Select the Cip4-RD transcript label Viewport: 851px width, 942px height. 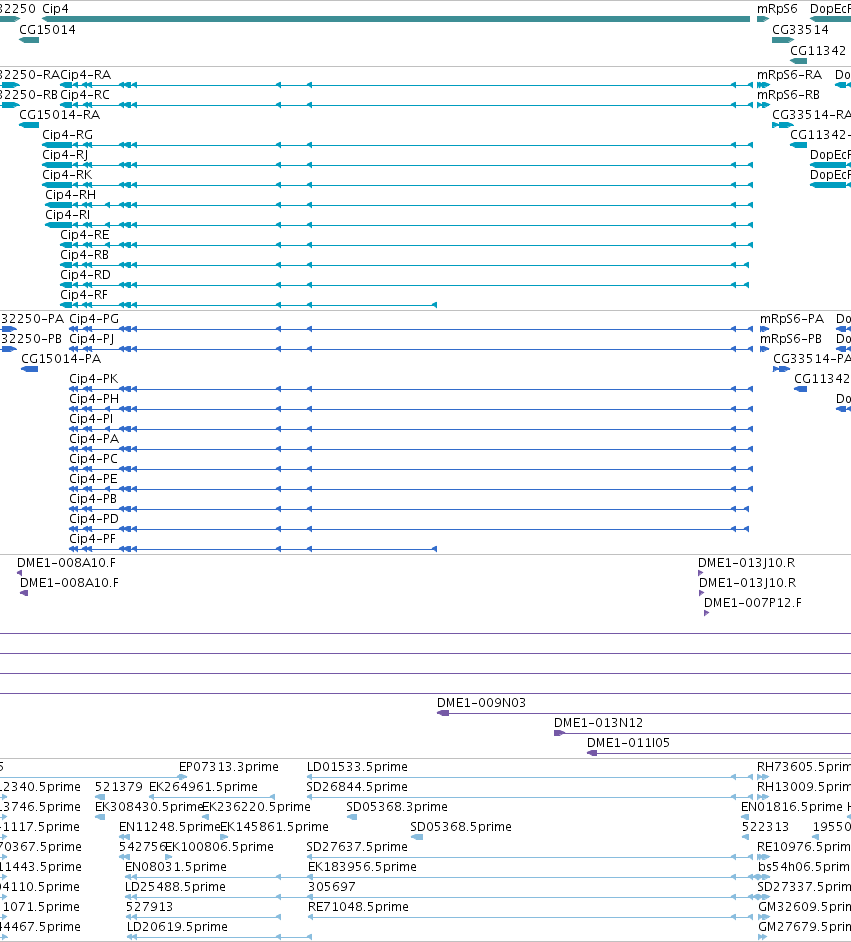click(x=85, y=275)
